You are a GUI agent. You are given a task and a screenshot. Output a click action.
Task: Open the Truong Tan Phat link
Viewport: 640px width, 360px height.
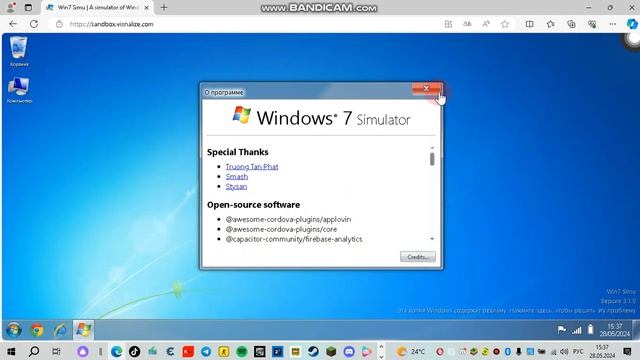252,167
